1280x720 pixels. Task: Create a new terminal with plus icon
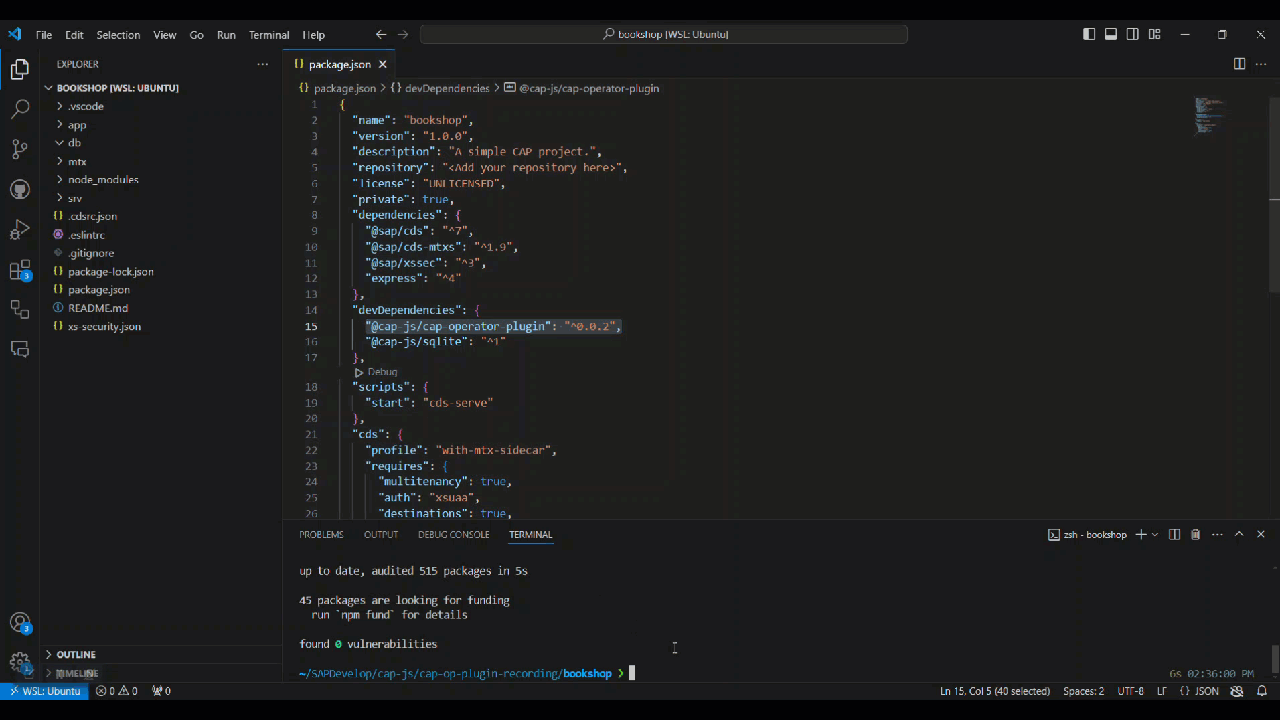click(x=1141, y=535)
